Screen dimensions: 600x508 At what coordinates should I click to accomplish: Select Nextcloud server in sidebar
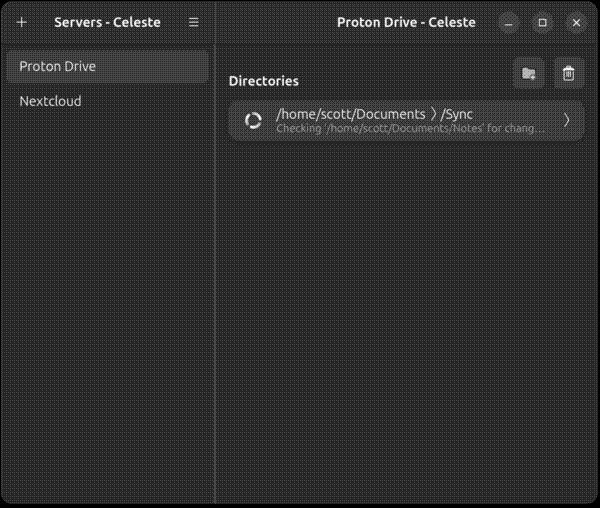coord(108,101)
